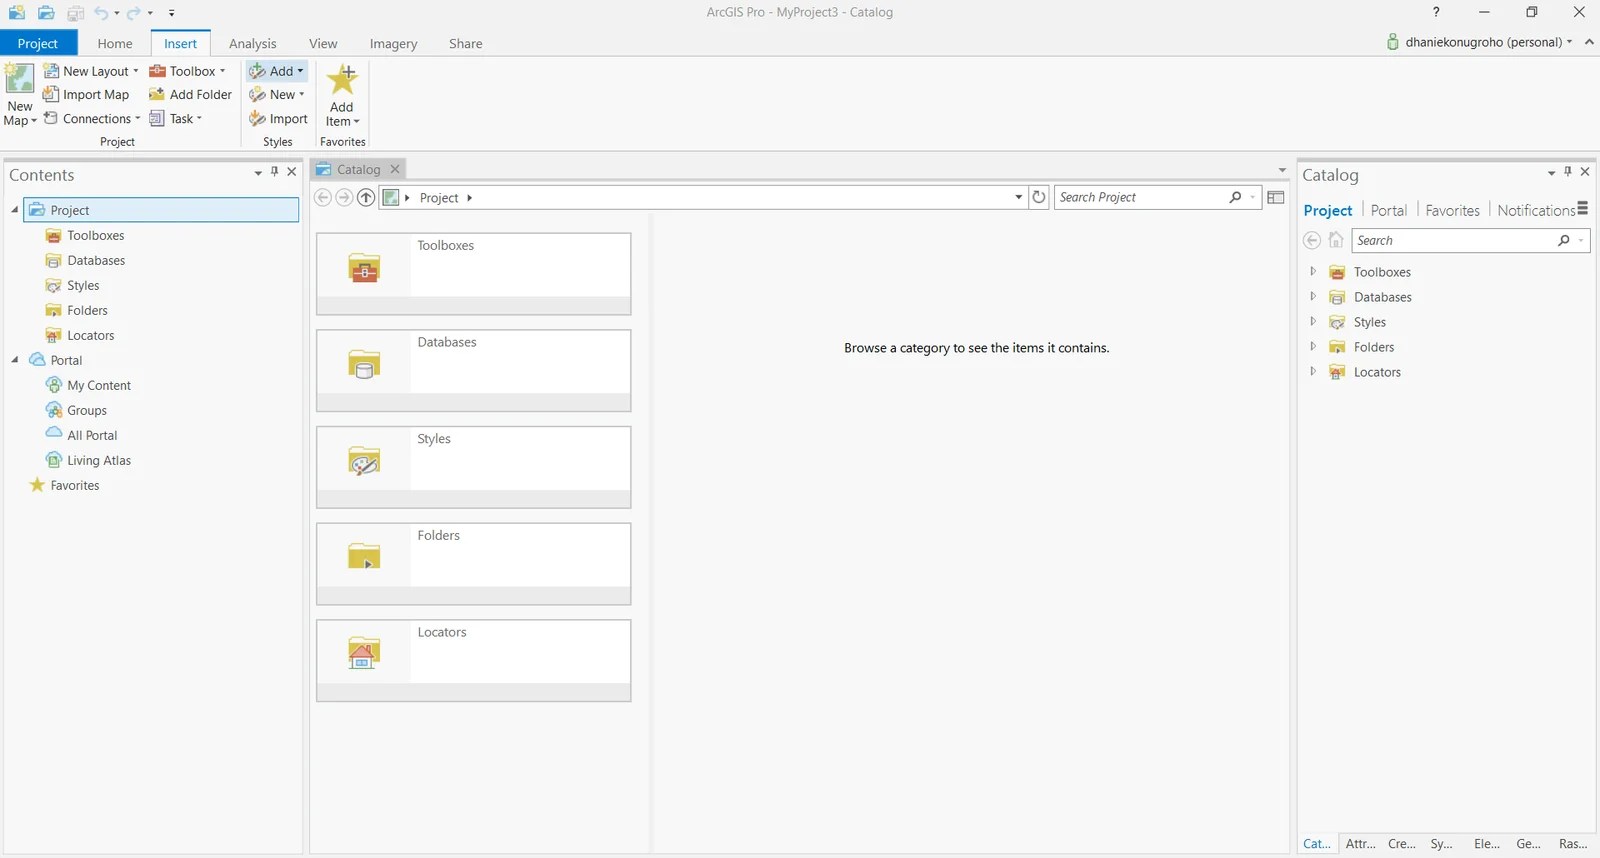Select All Portal in the Contents pane
The image size is (1600, 858).
point(92,435)
